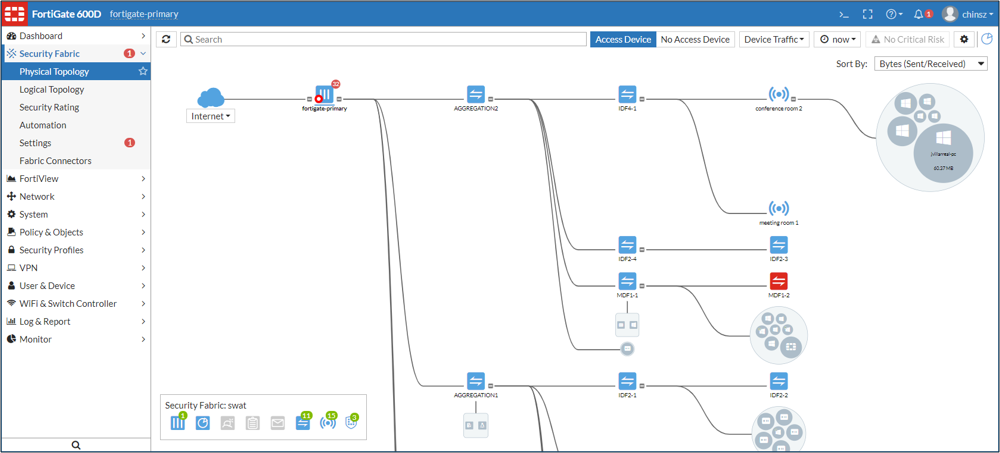The image size is (1000, 453).
Task: Click FortiClient shield icon with 3 badge
Action: 351,422
